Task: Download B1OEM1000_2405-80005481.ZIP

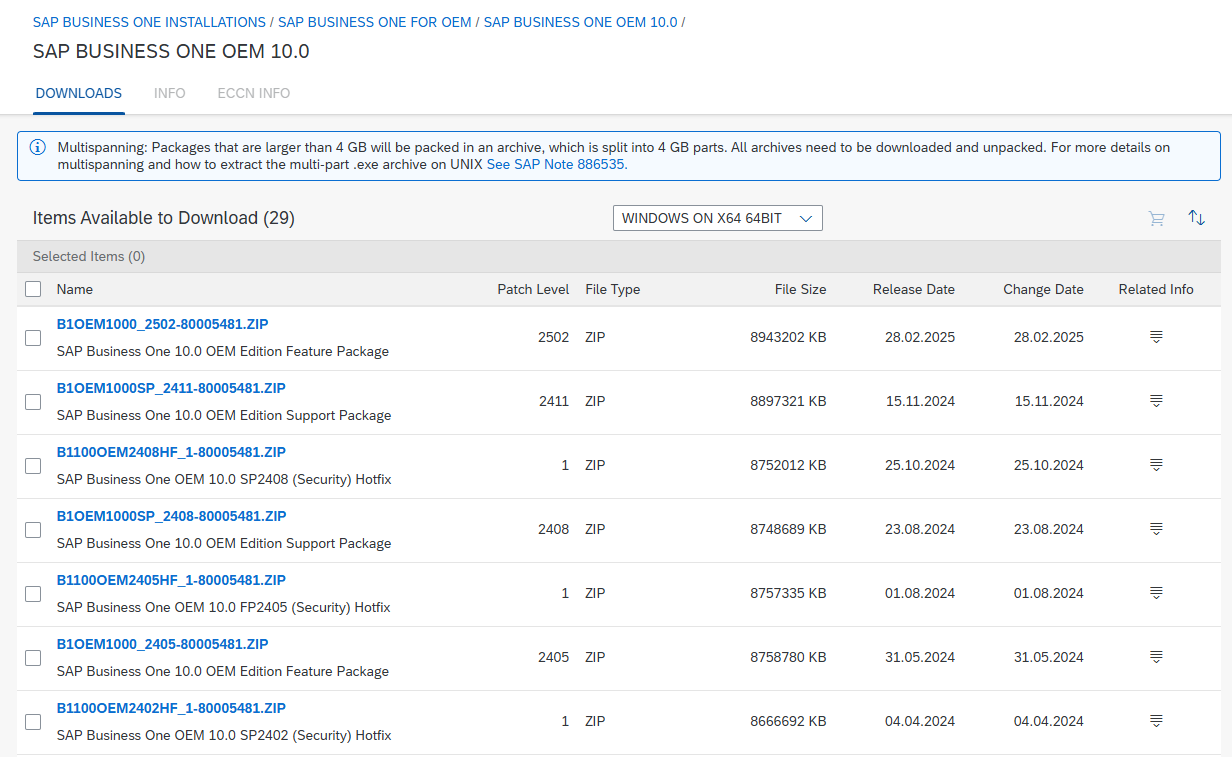Action: pos(162,644)
